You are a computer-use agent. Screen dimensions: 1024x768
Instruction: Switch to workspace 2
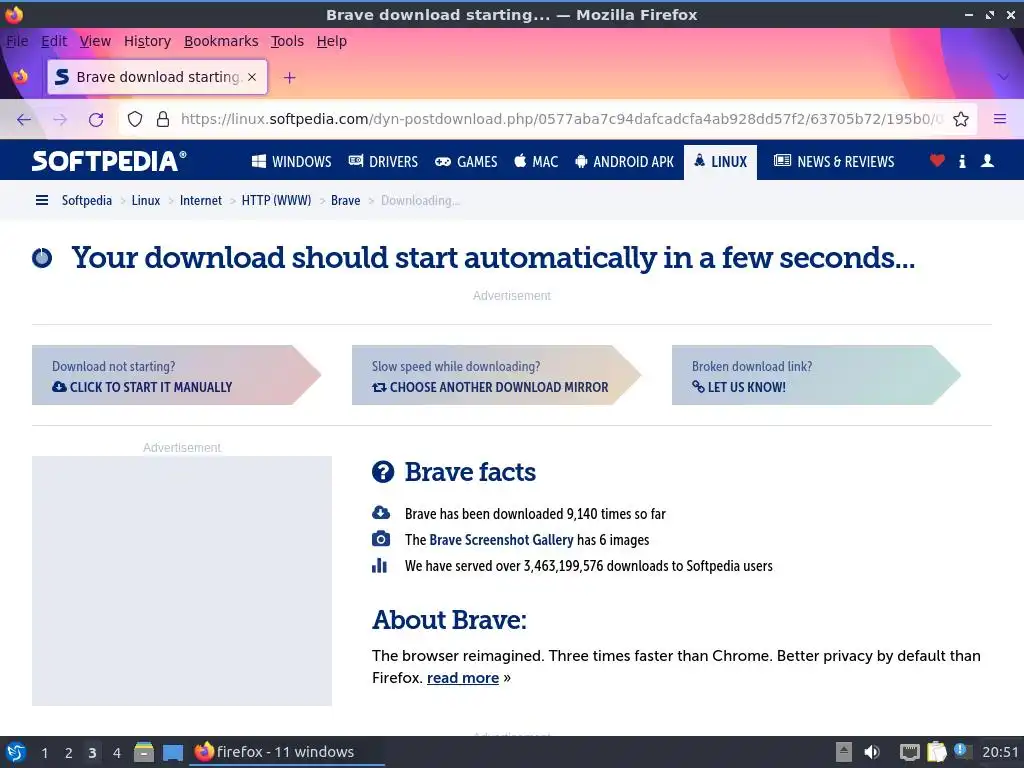(69, 753)
